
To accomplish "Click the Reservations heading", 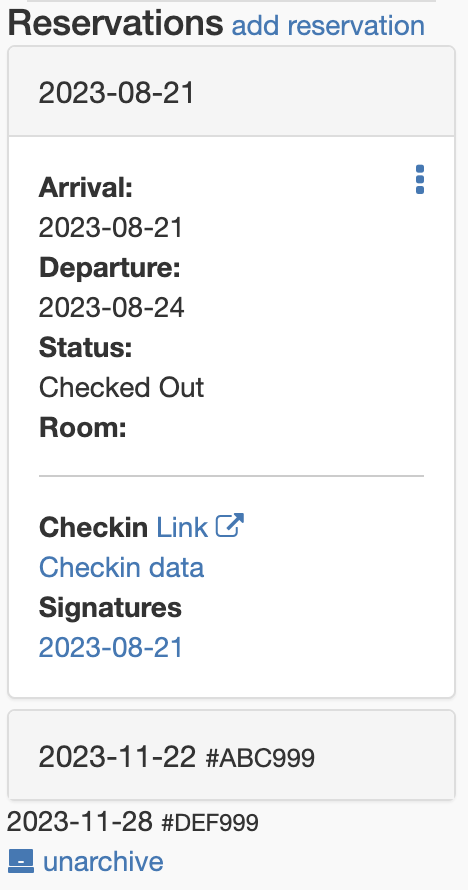I will (x=116, y=23).
